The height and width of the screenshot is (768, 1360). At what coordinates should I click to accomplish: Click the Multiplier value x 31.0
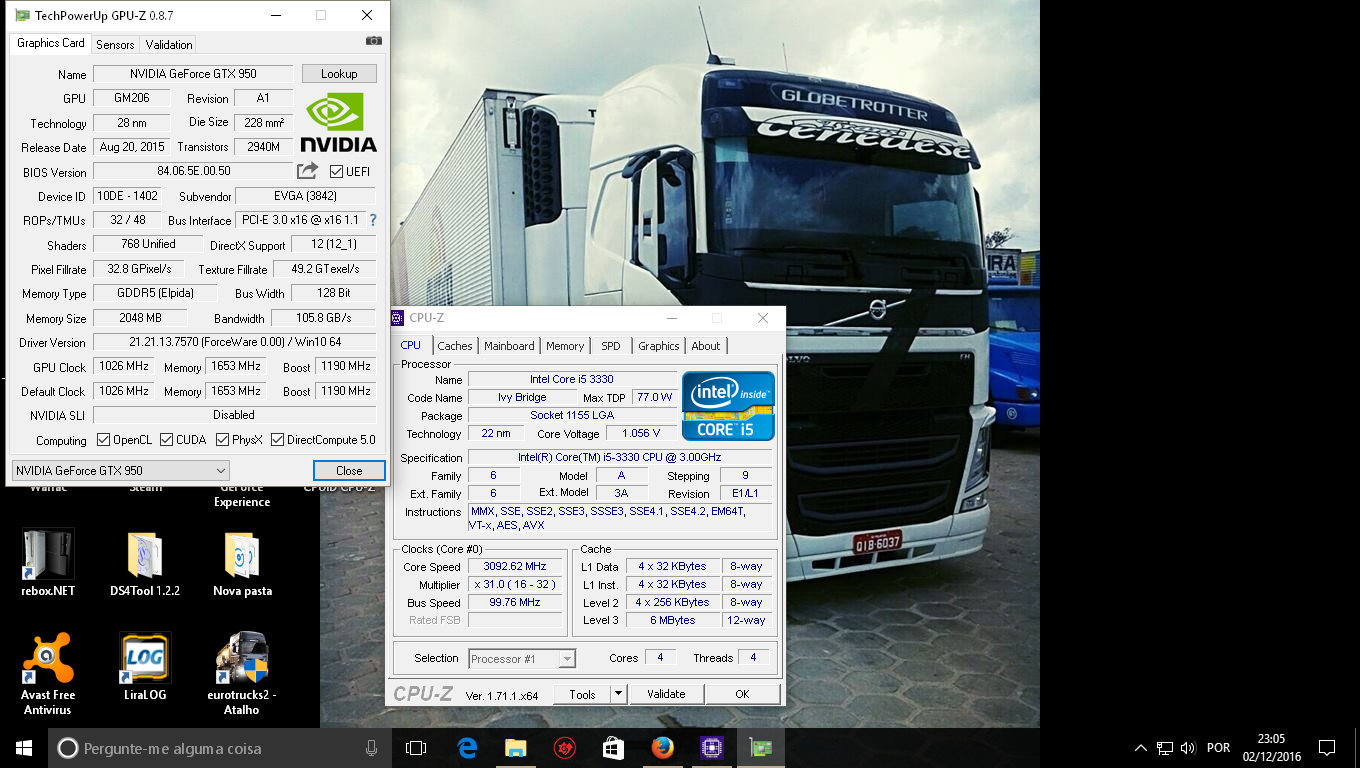coord(515,584)
